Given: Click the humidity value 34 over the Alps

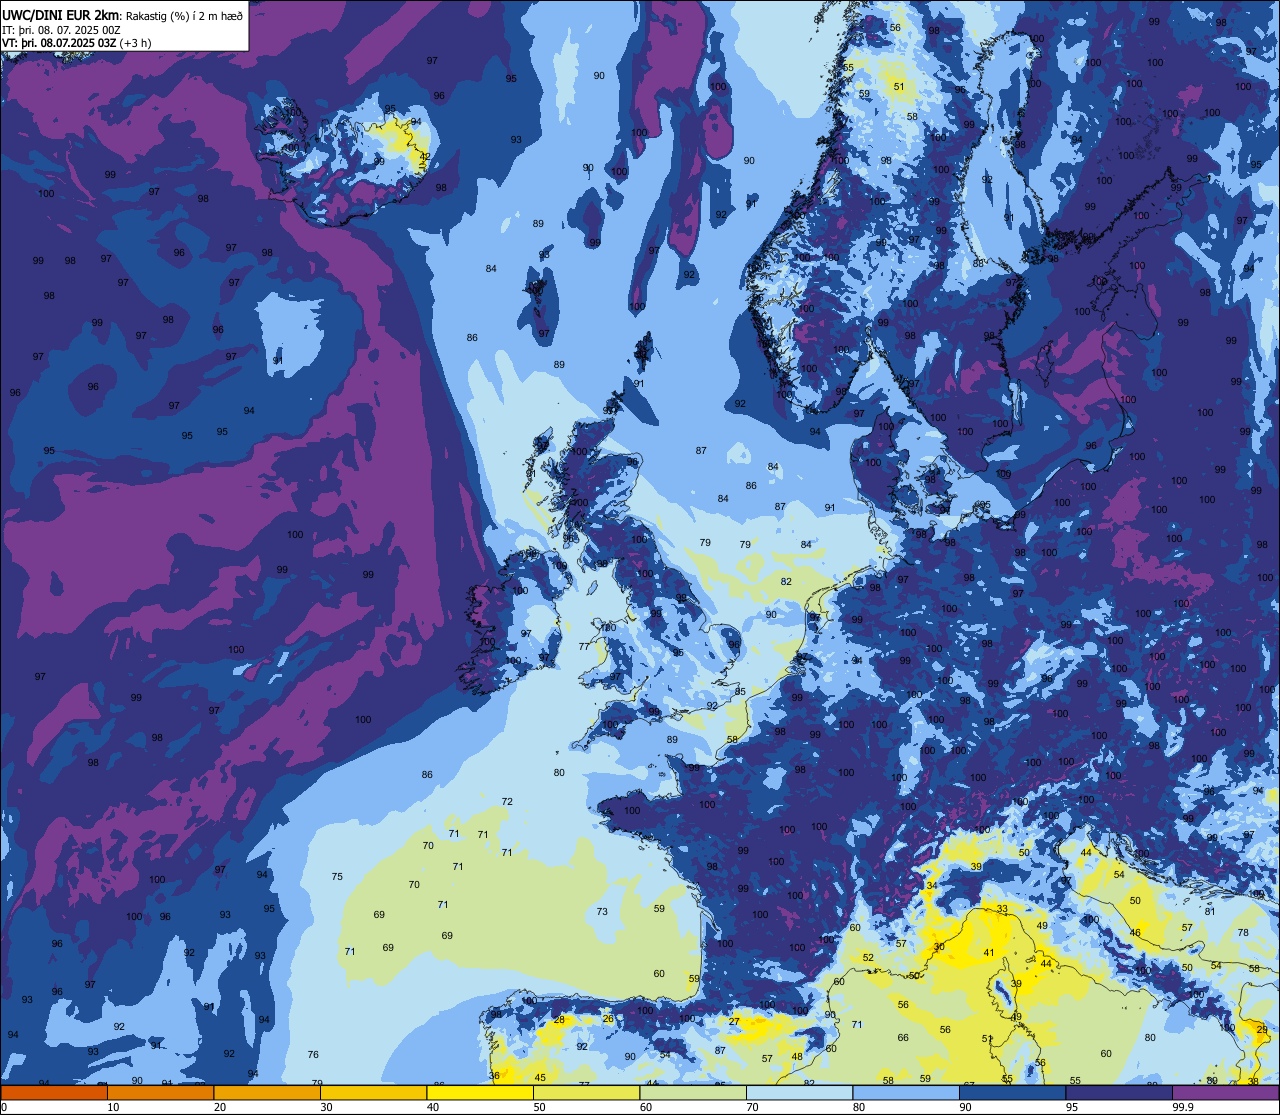Looking at the screenshot, I should 931,886.
